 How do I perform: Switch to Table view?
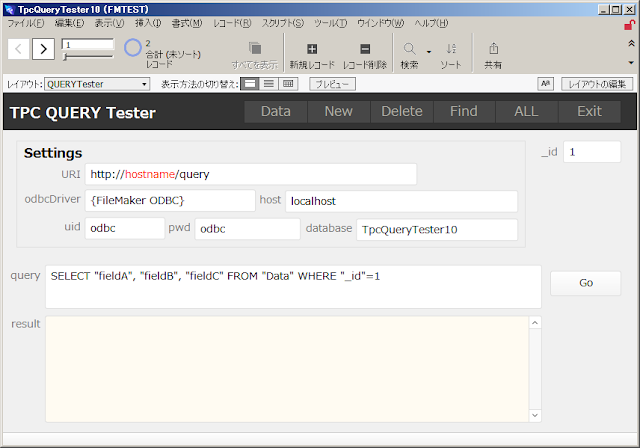tap(288, 84)
